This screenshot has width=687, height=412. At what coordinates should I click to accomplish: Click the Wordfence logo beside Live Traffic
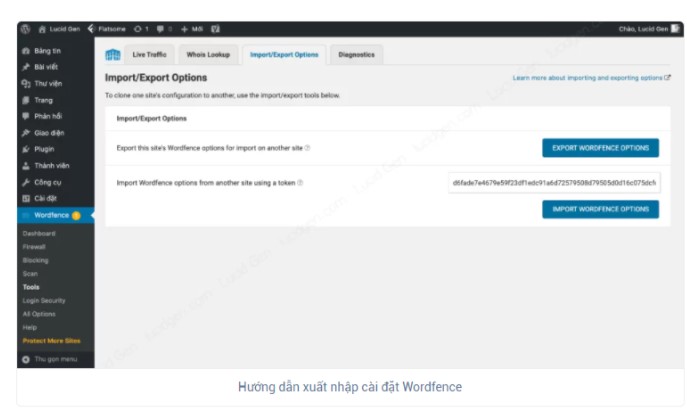(x=113, y=54)
